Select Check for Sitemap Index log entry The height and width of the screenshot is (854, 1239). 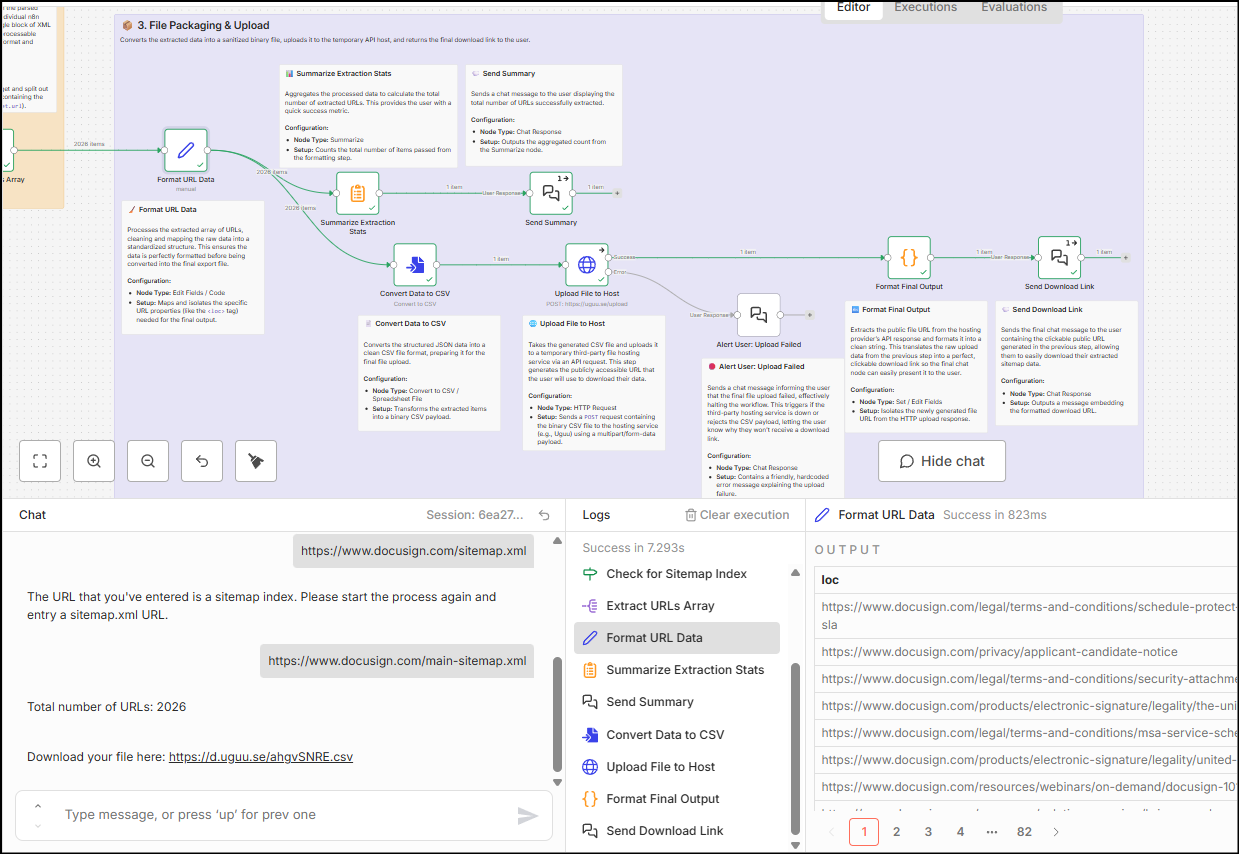coord(677,574)
